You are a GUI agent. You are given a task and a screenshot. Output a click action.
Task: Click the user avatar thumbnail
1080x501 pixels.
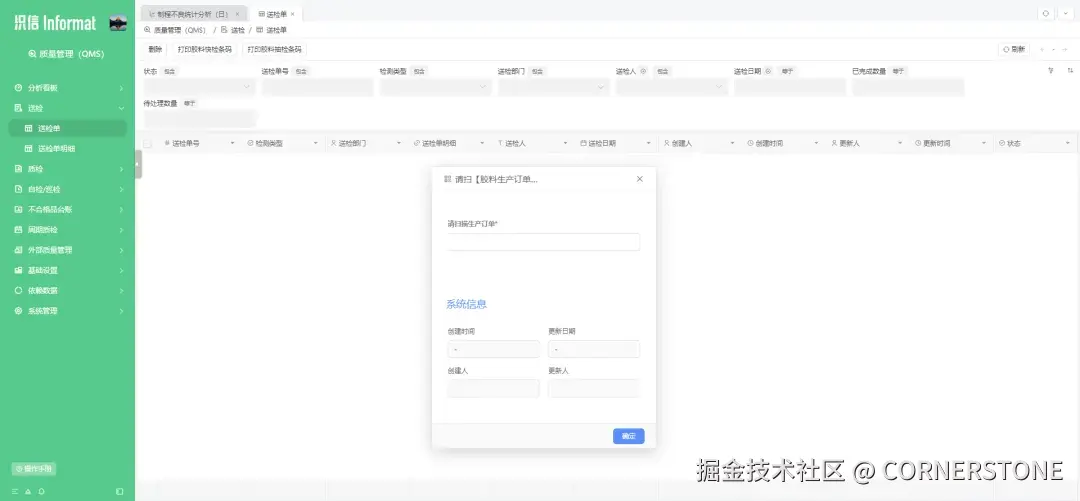pos(118,23)
